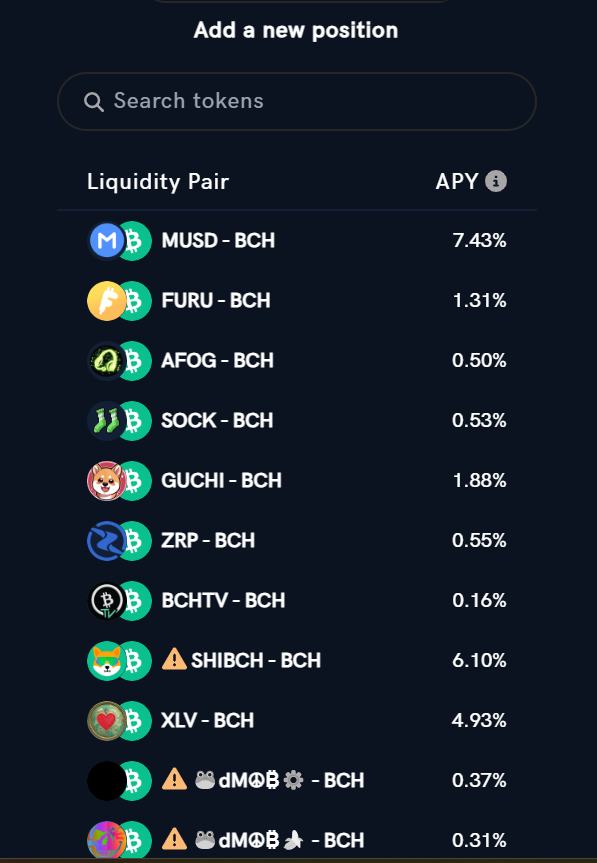Viewport: 597px width, 863px height.
Task: Click the SHIBCH warning triangle icon
Action: tap(174, 659)
